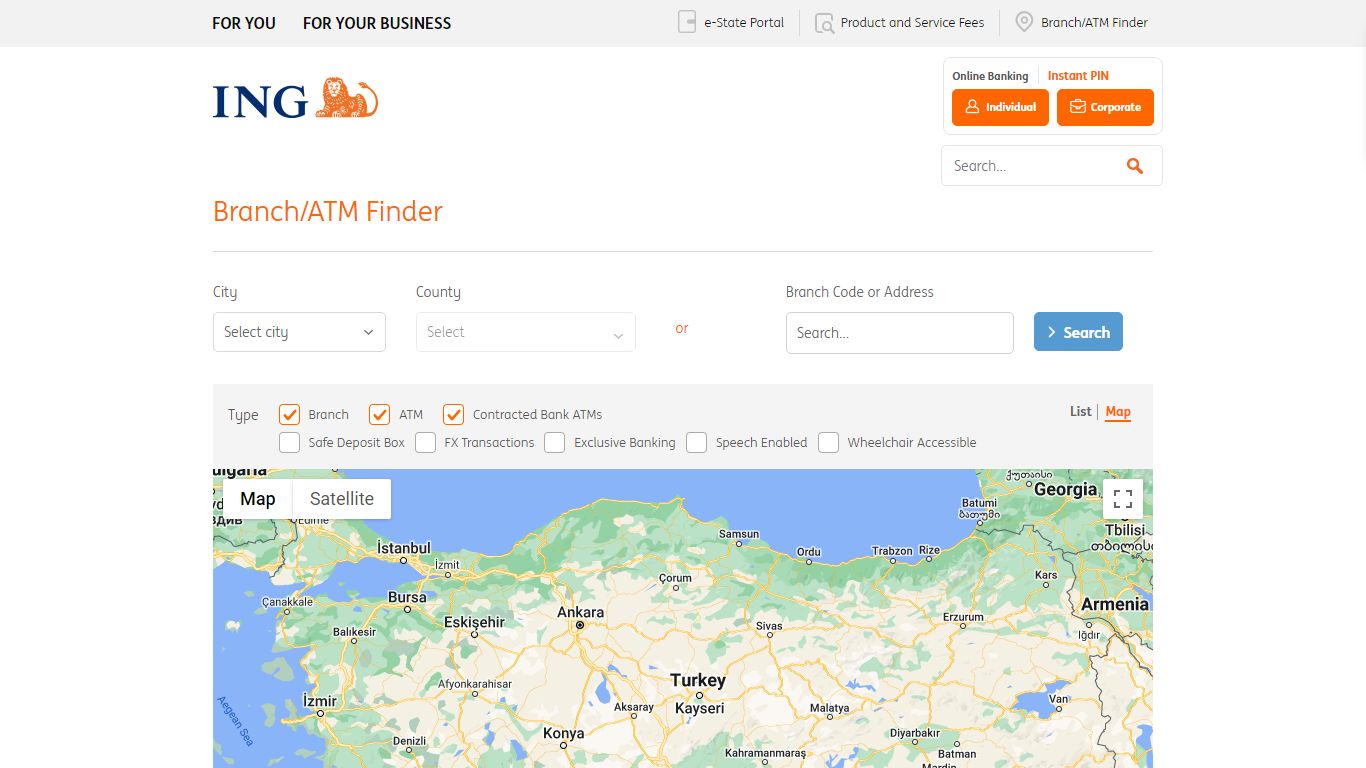
Task: Click Sivas label on the map
Action: pyautogui.click(x=769, y=626)
